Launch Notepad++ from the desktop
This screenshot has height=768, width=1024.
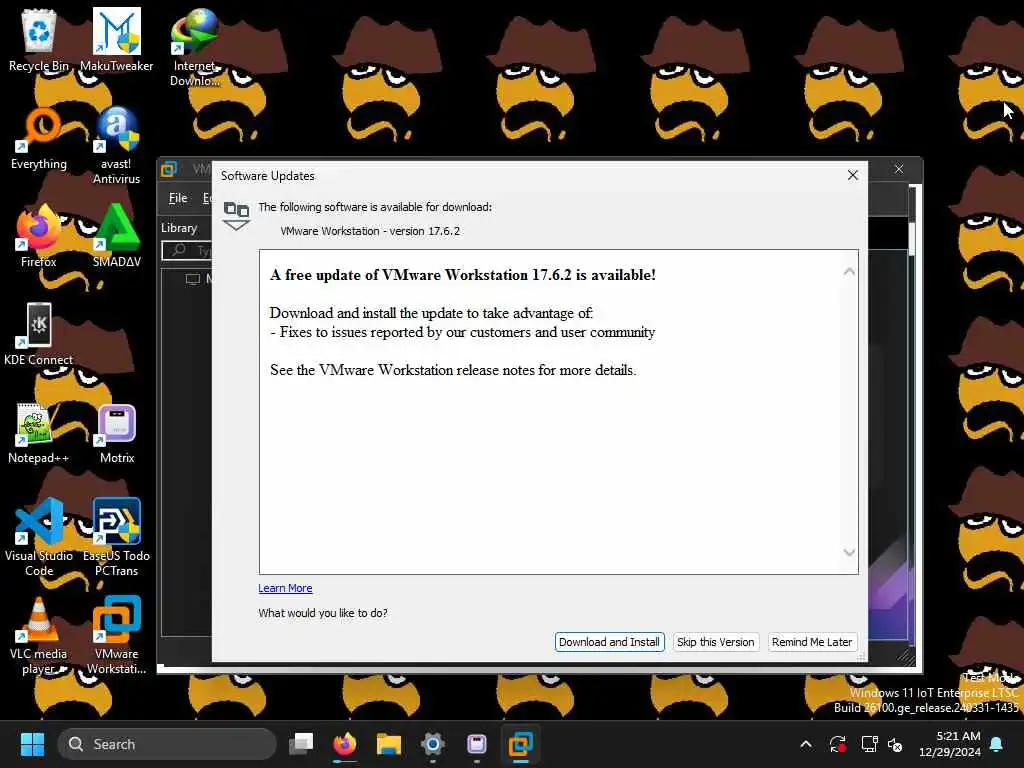pyautogui.click(x=39, y=432)
